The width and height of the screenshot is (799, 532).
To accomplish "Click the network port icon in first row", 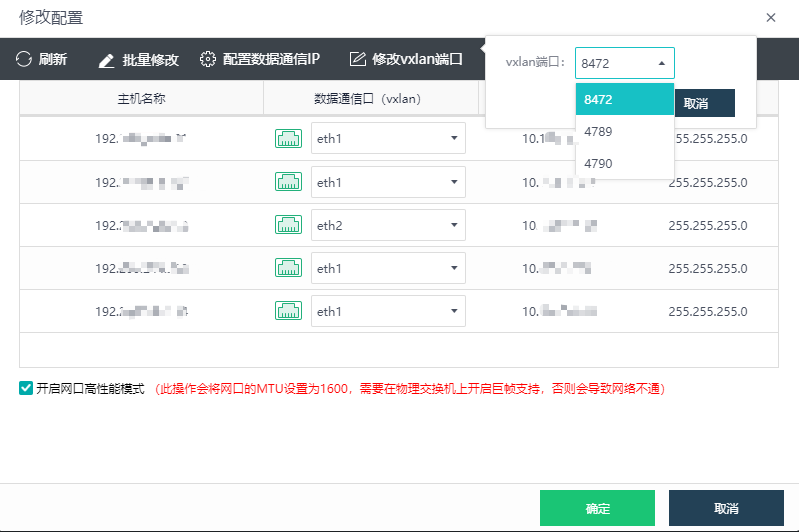I will 288,138.
